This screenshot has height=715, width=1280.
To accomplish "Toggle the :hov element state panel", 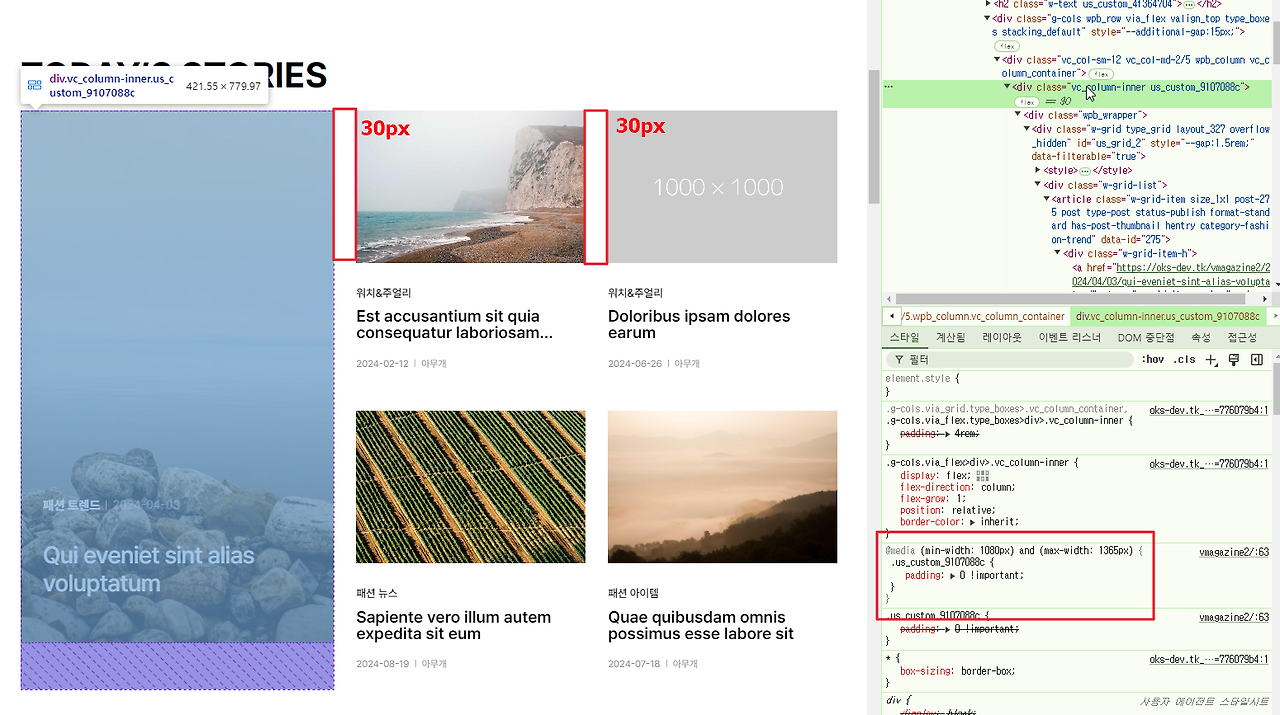I will (x=1153, y=360).
